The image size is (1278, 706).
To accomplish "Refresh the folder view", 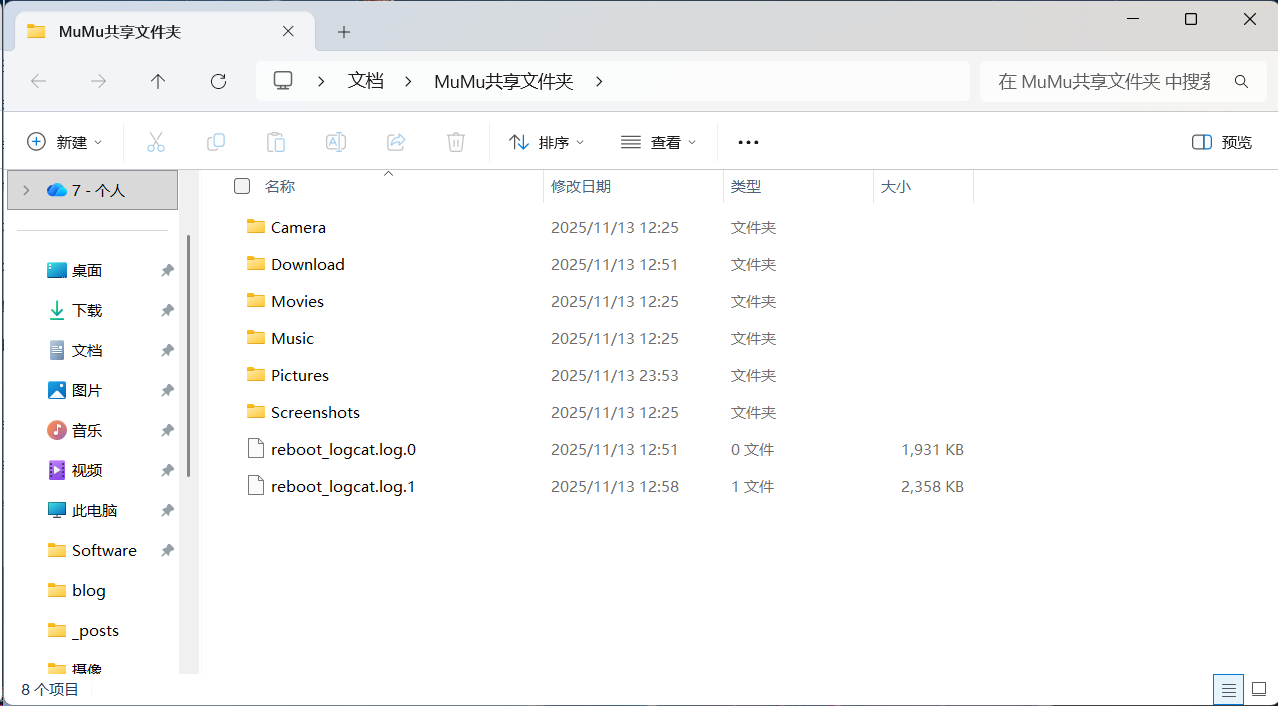I will point(218,81).
